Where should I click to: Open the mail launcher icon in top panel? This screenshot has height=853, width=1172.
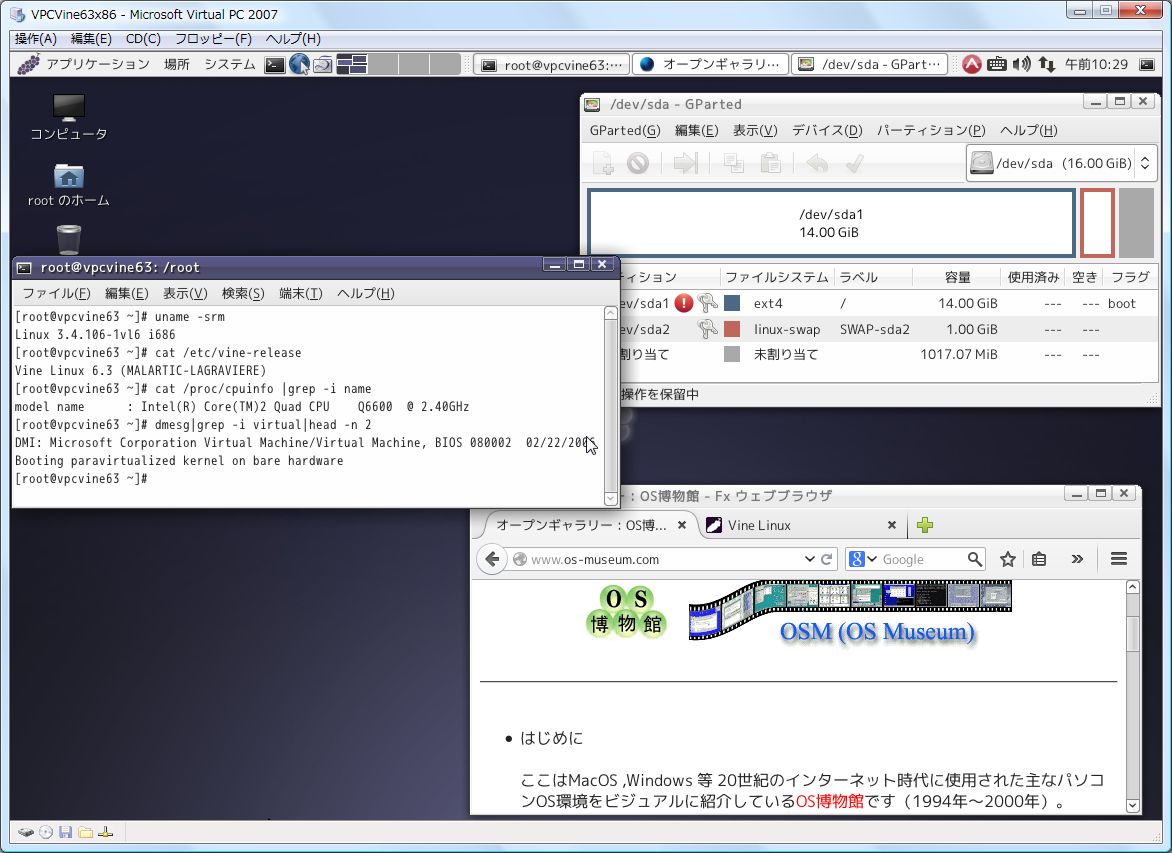click(322, 65)
